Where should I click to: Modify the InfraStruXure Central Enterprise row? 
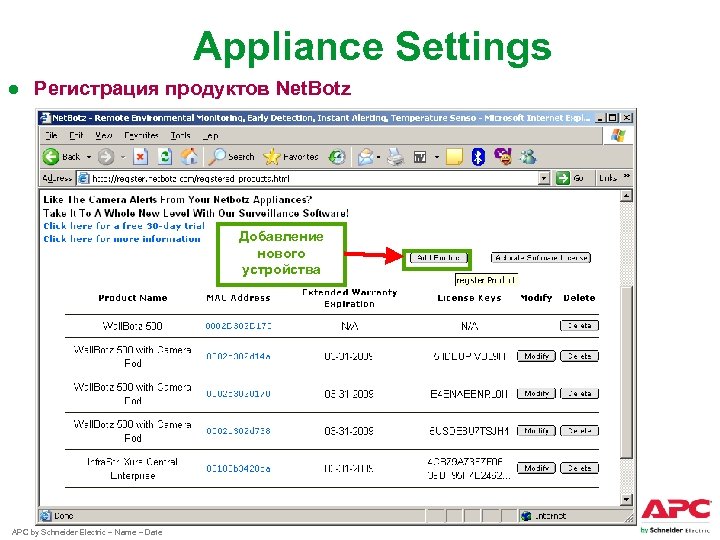tap(536, 468)
